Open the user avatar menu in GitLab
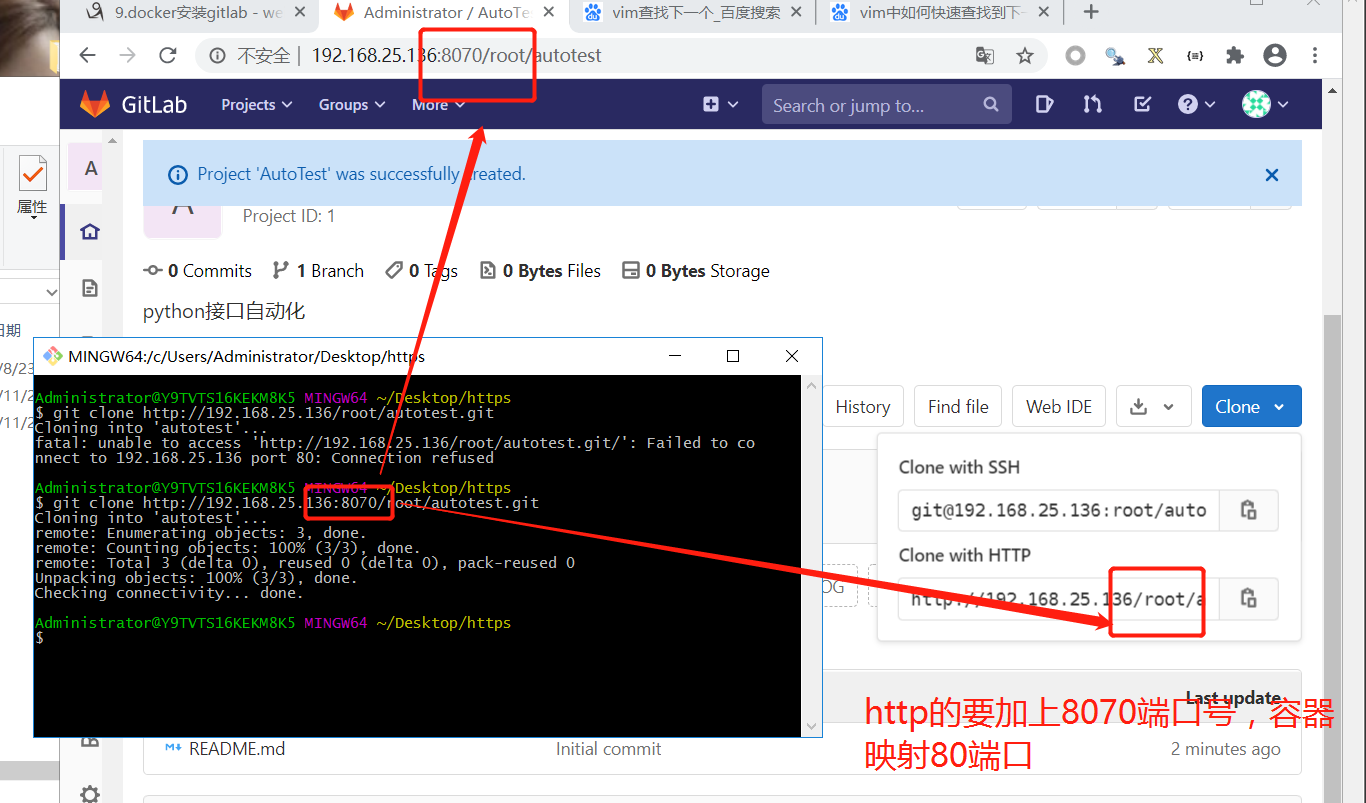This screenshot has height=803, width=1366. coord(1265,104)
